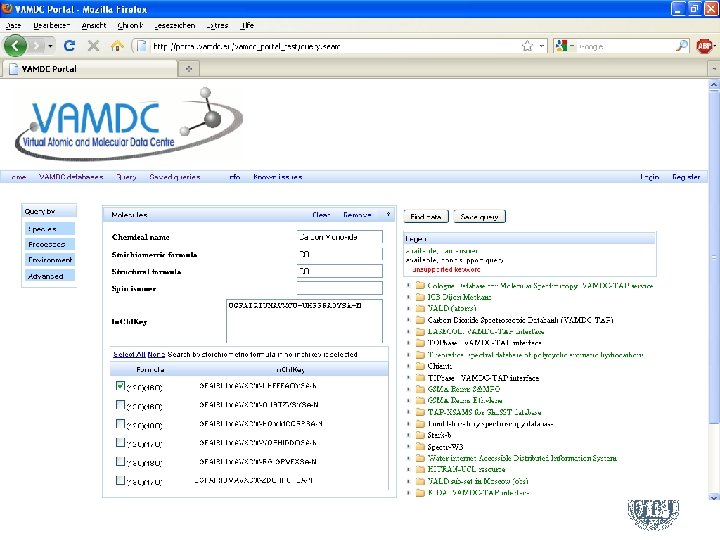Click the search magnifier icon in the Google box

(x=681, y=45)
